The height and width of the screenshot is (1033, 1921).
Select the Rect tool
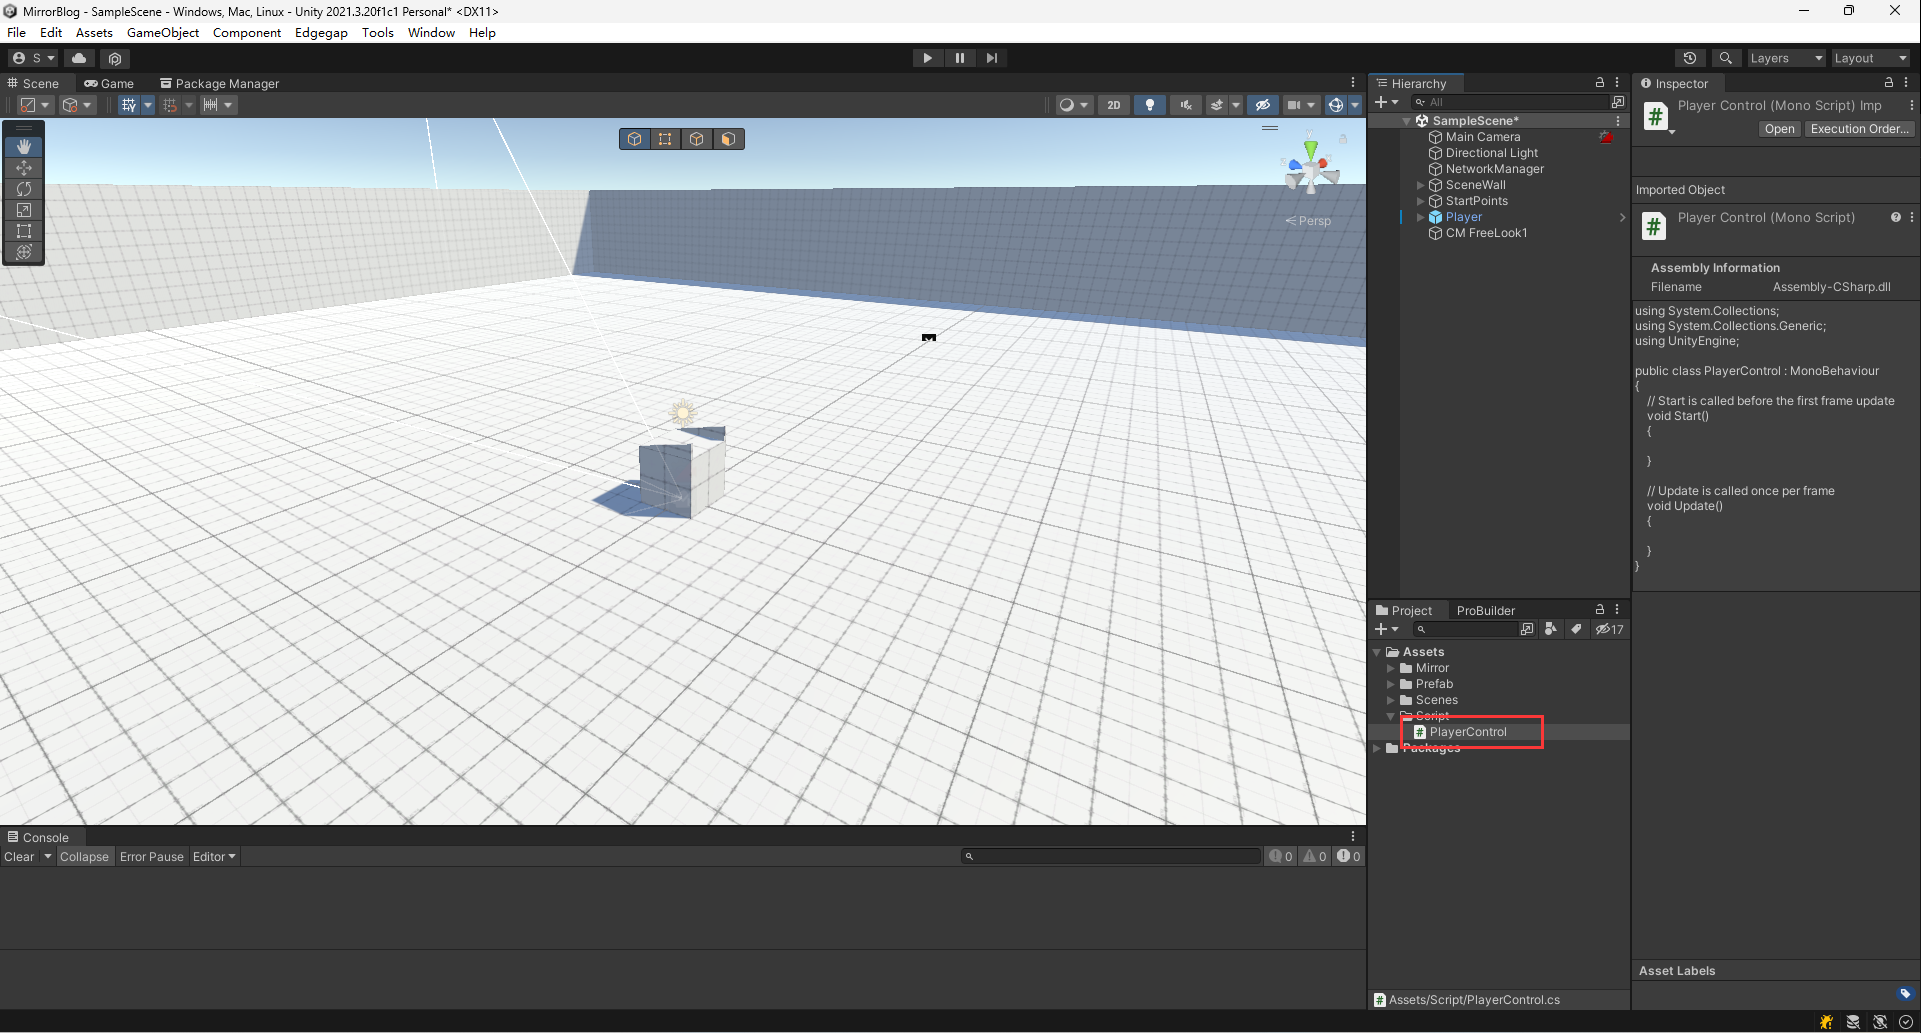point(24,231)
